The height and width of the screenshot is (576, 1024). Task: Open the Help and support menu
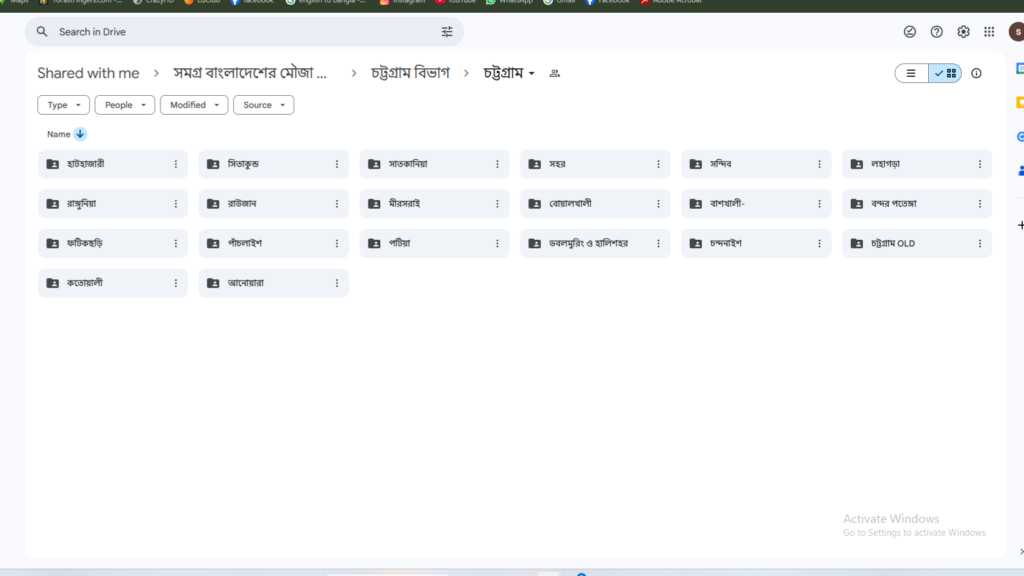tap(937, 32)
